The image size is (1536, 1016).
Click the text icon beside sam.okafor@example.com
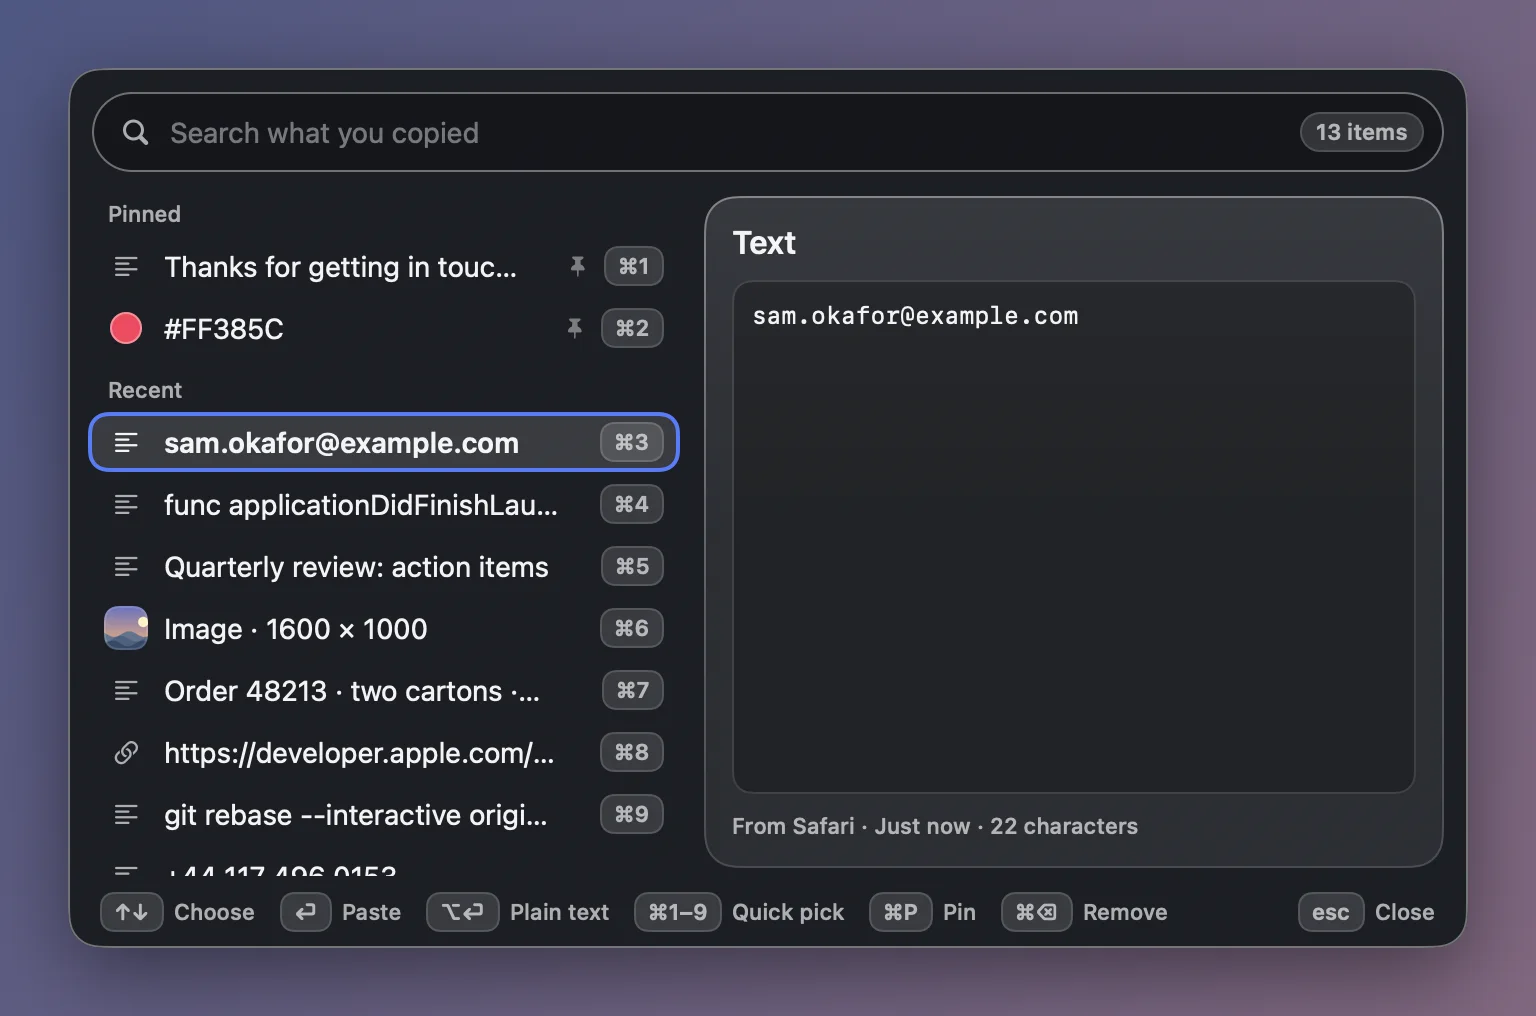tap(126, 442)
